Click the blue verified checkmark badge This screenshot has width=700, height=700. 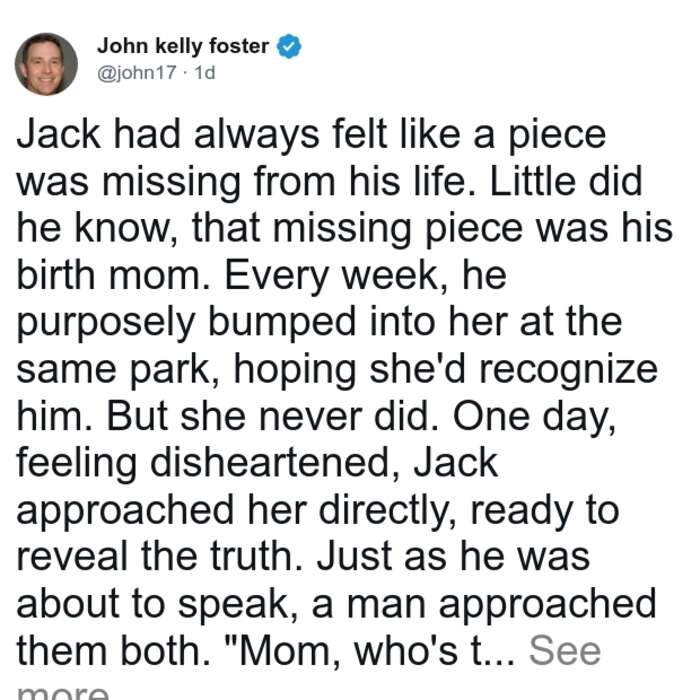(289, 46)
